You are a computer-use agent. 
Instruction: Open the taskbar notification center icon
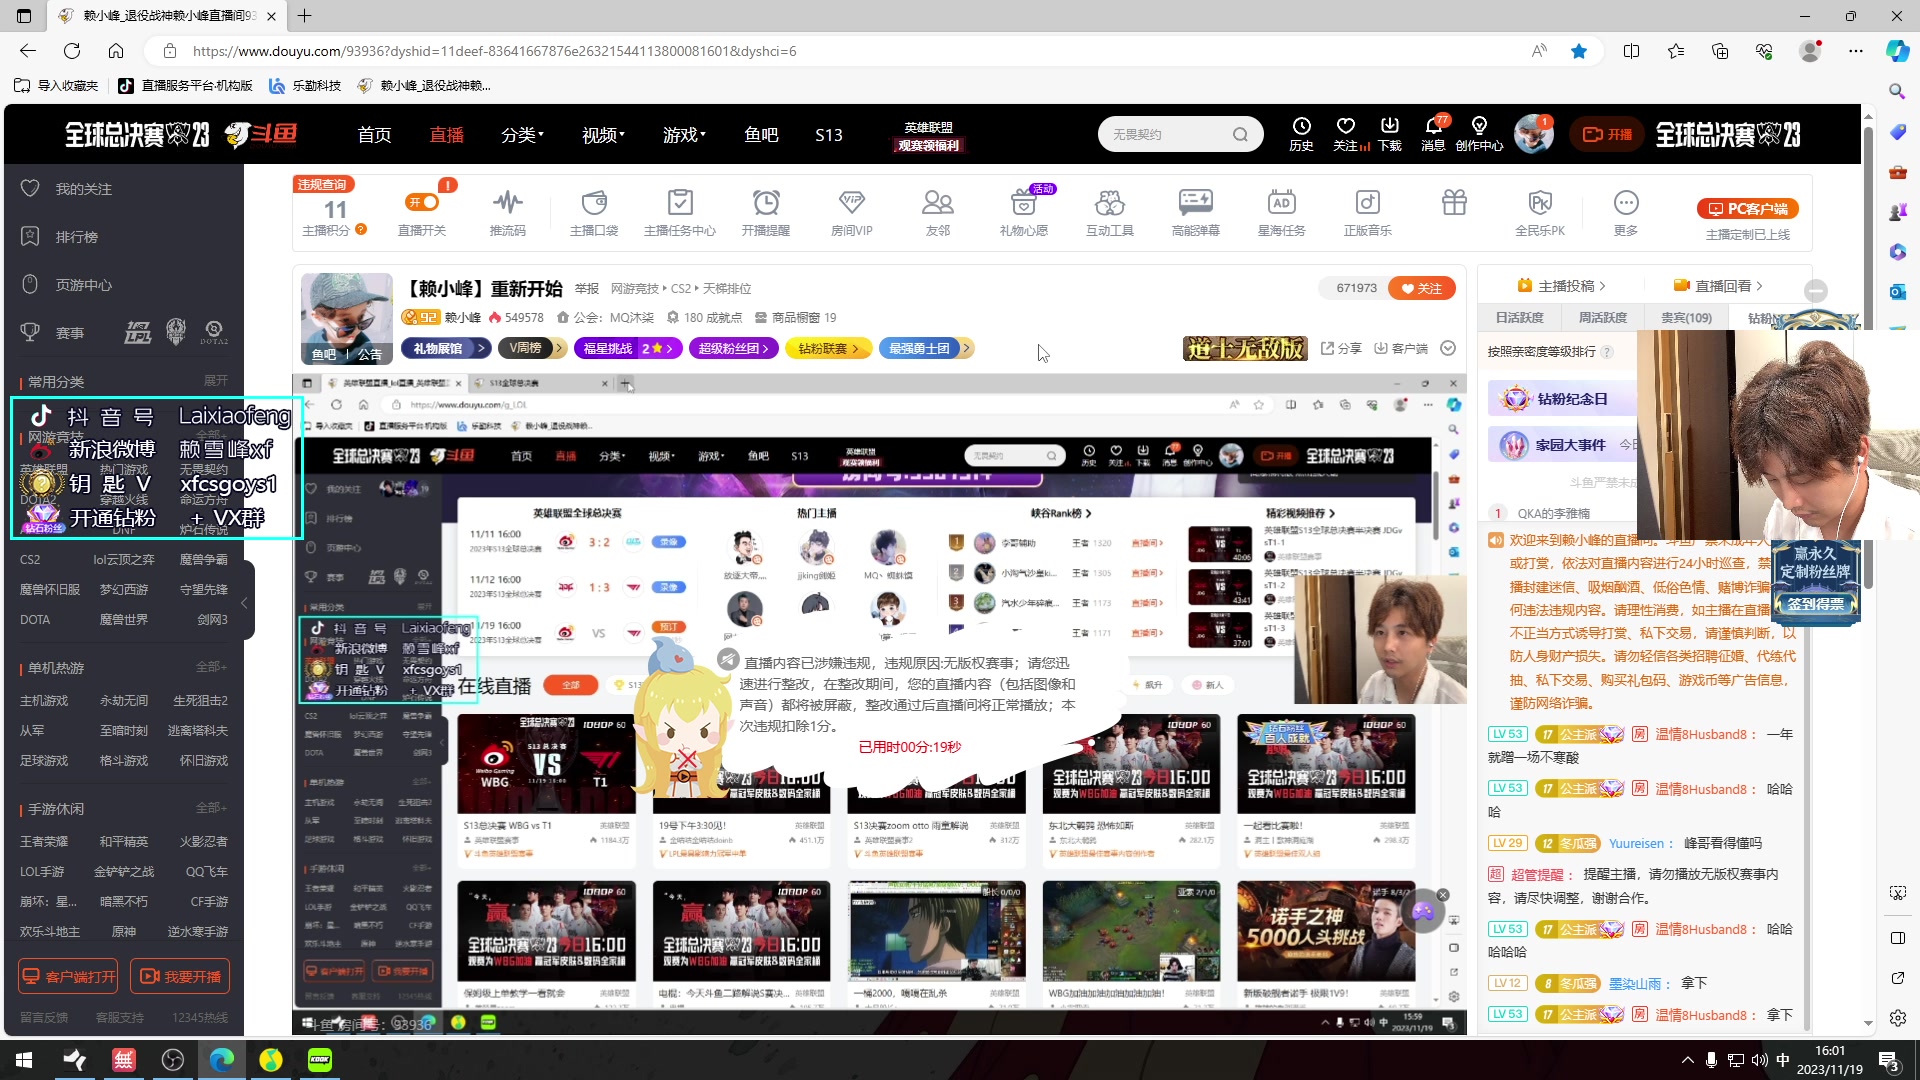[x=1889, y=1060]
